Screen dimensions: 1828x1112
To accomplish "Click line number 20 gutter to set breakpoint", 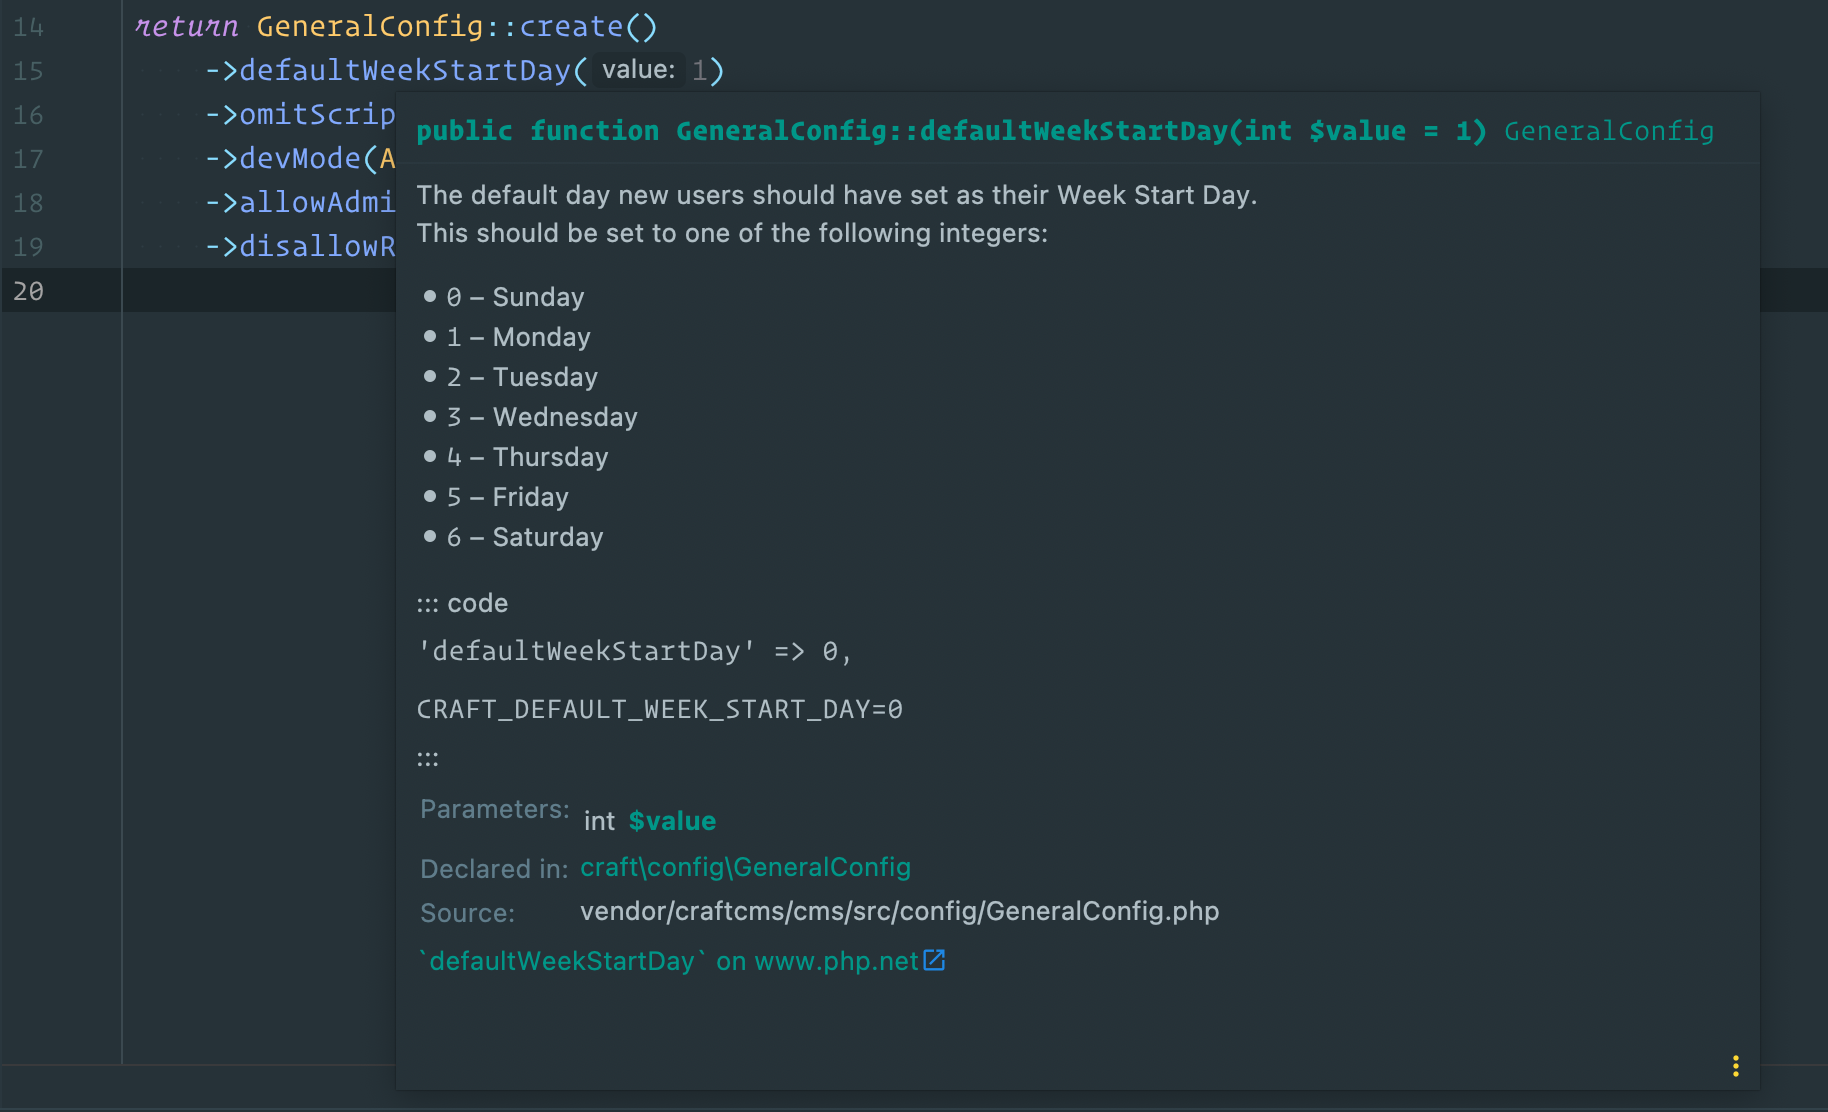I will click(28, 291).
